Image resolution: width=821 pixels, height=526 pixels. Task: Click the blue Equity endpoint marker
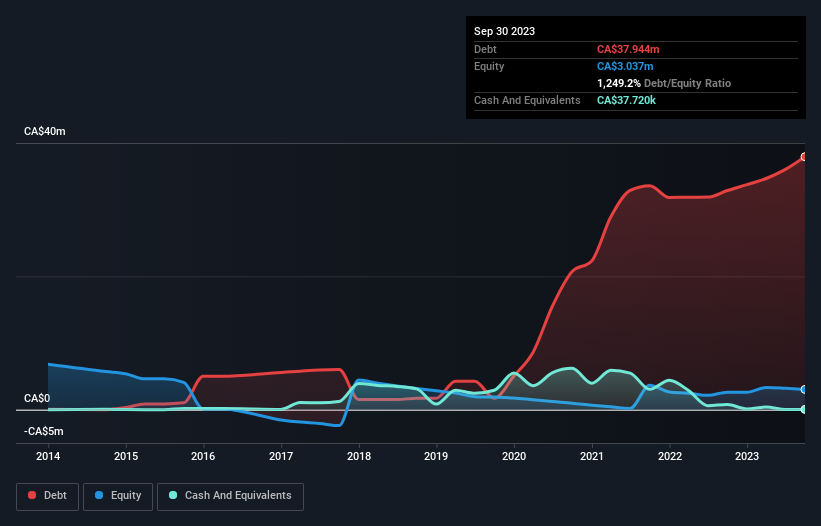(x=804, y=390)
